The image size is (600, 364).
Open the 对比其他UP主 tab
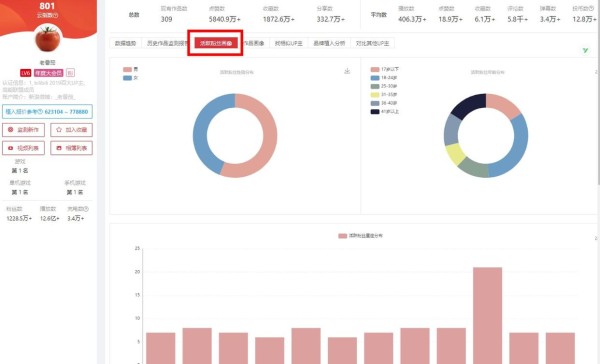[372, 43]
